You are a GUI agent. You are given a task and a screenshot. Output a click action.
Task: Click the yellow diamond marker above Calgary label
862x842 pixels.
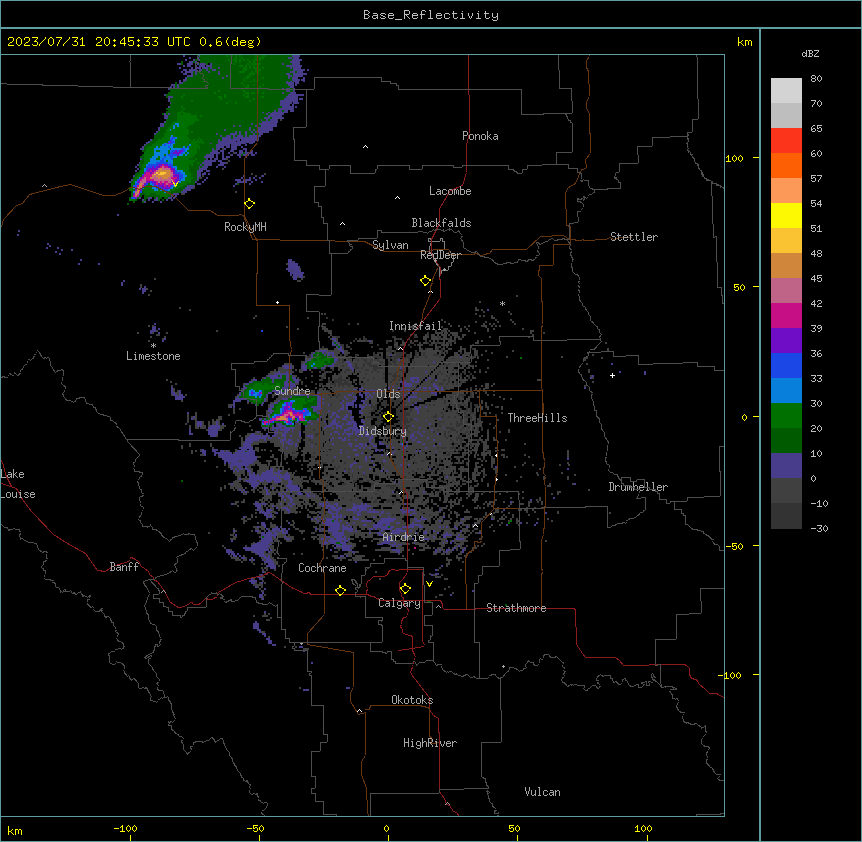[x=405, y=589]
